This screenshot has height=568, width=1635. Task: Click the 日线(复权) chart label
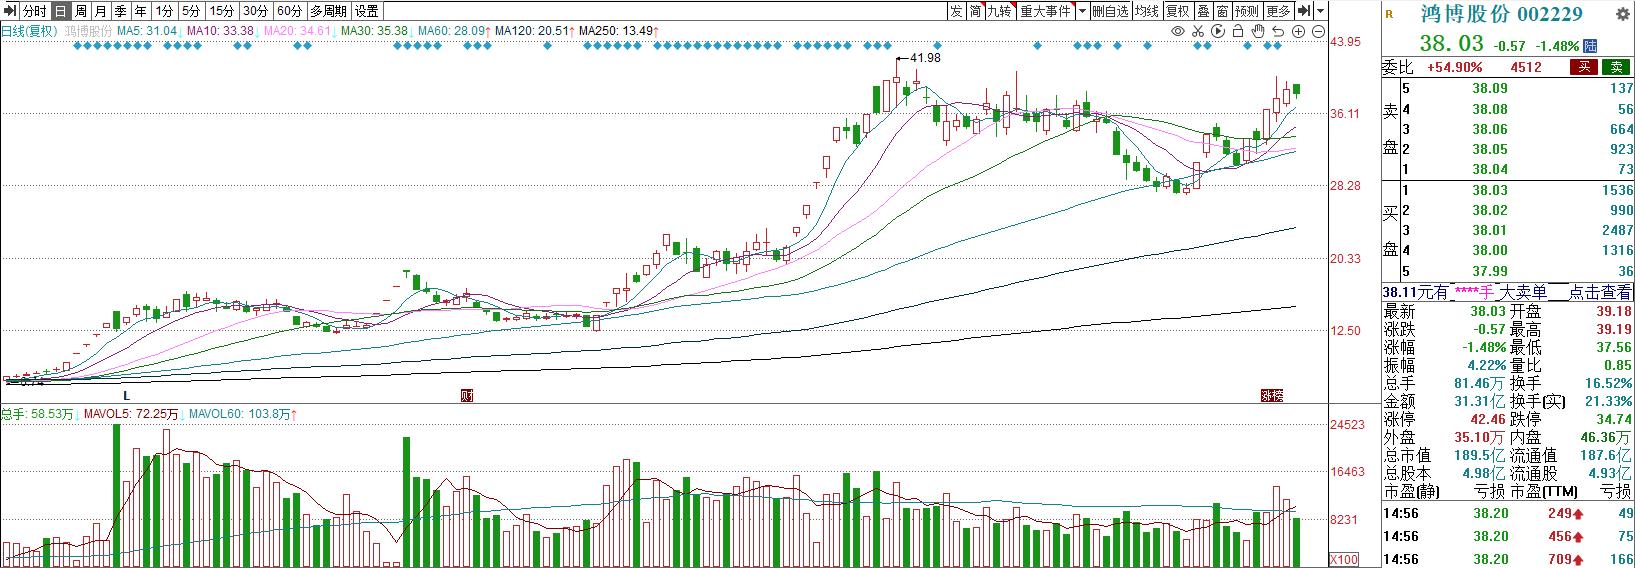coord(29,32)
